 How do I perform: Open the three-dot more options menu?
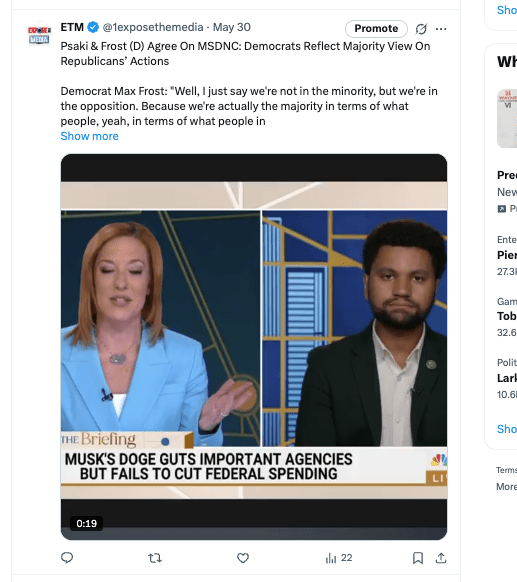click(441, 29)
